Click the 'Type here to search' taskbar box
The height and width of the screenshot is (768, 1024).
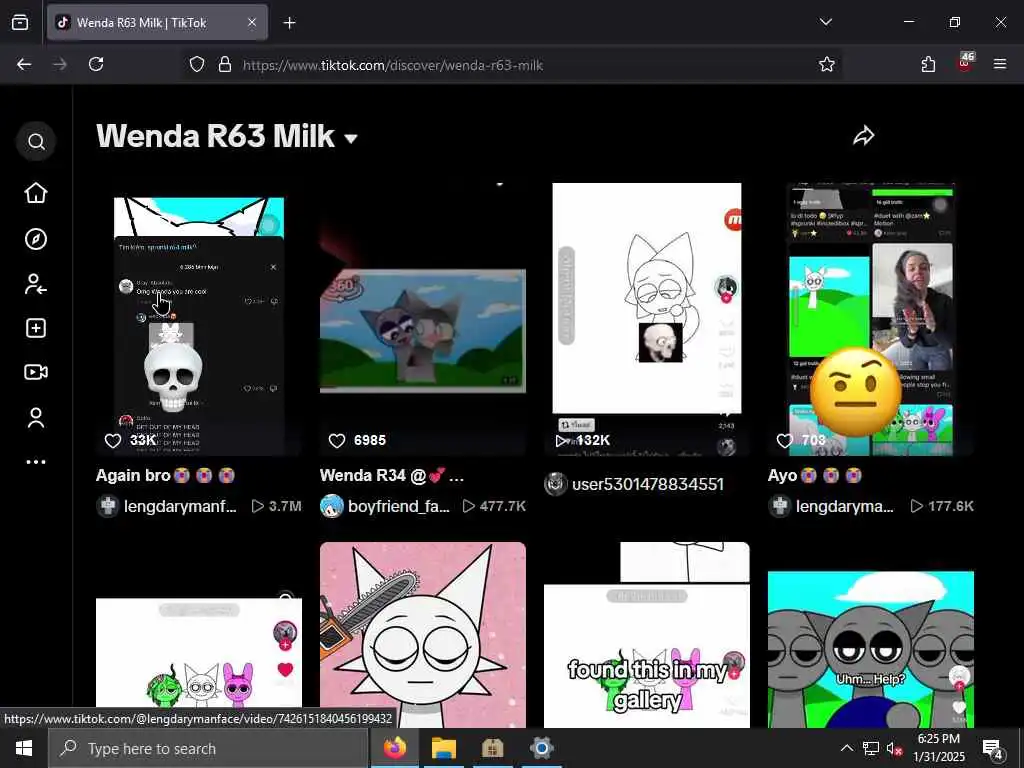[208, 748]
